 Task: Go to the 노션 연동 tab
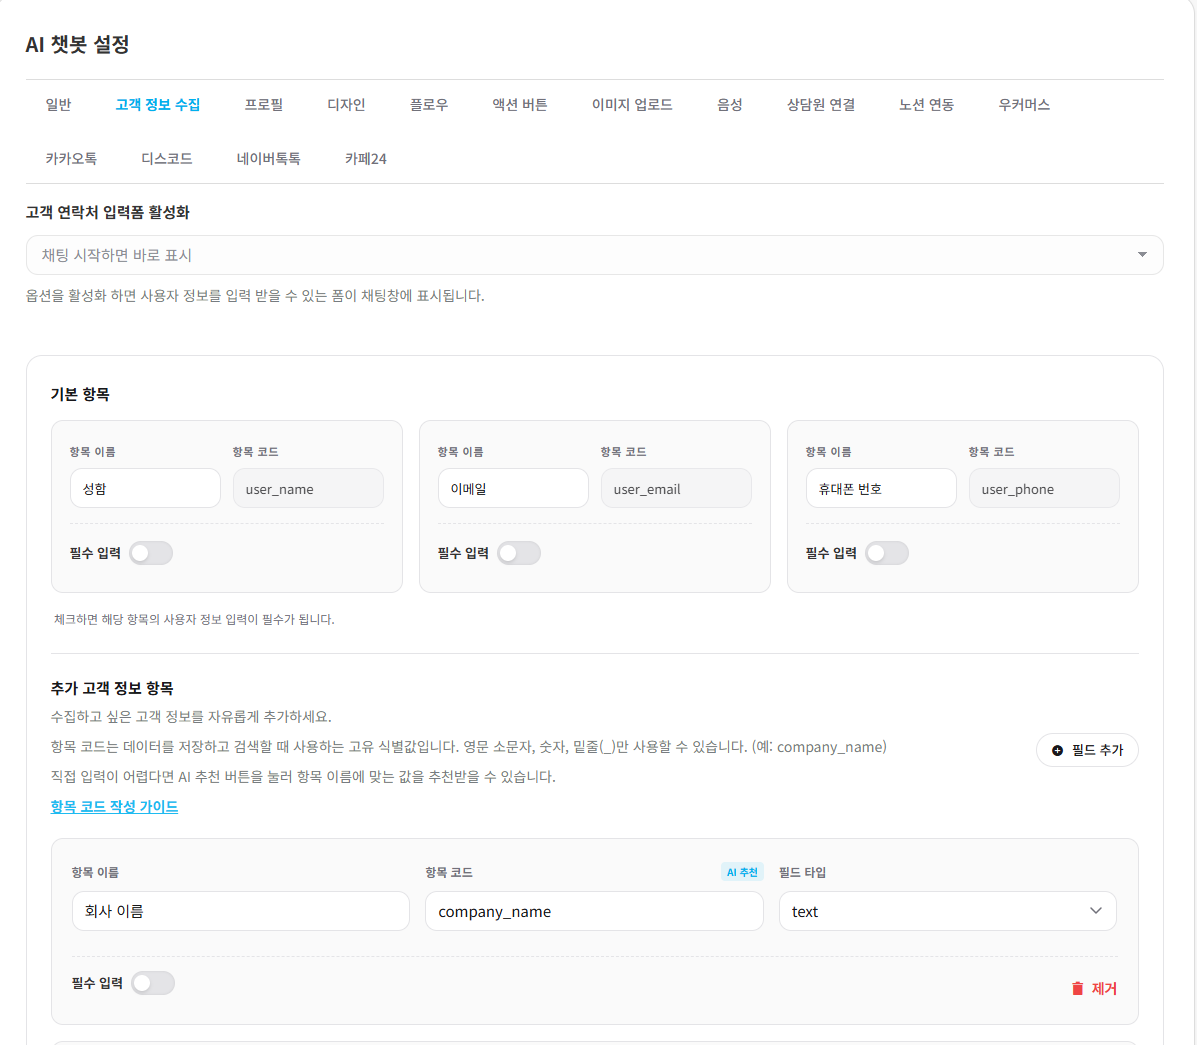pos(927,105)
